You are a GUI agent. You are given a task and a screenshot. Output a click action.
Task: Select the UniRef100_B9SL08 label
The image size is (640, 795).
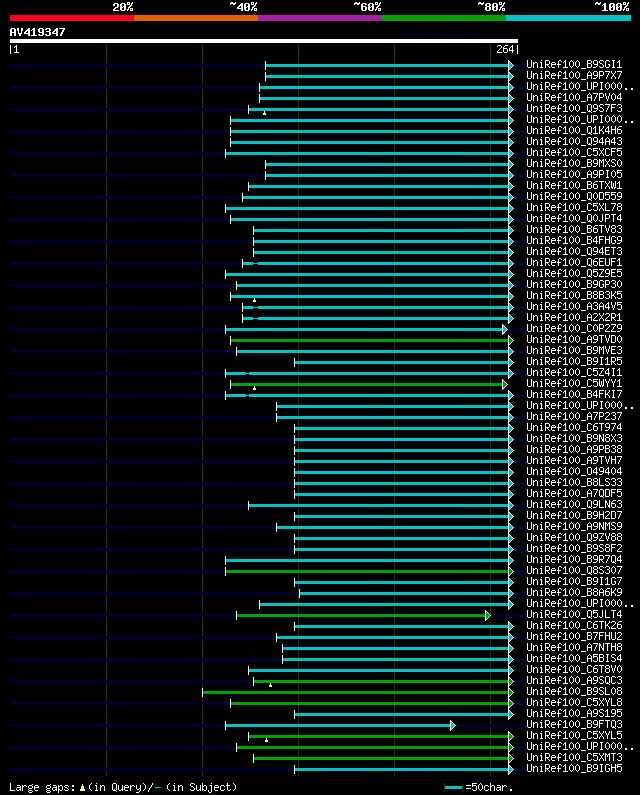574,692
